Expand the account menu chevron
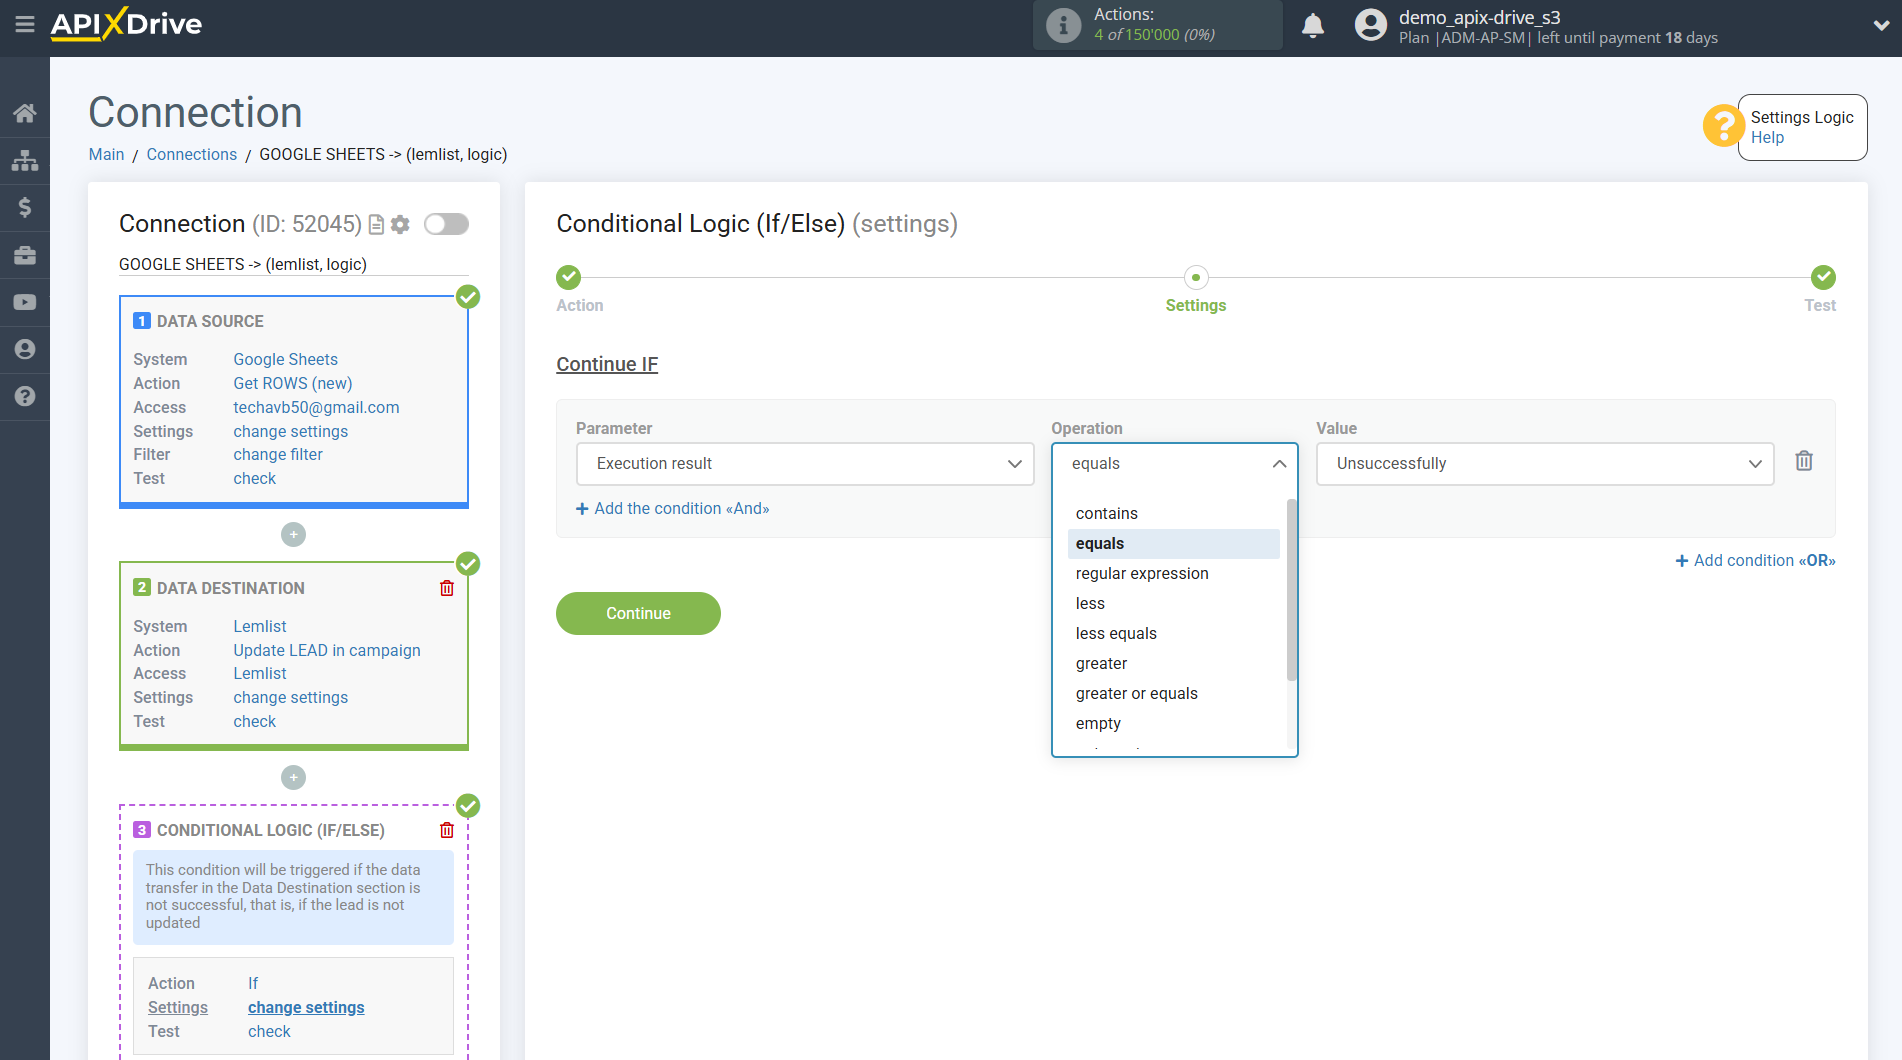This screenshot has height=1060, width=1902. click(1881, 26)
